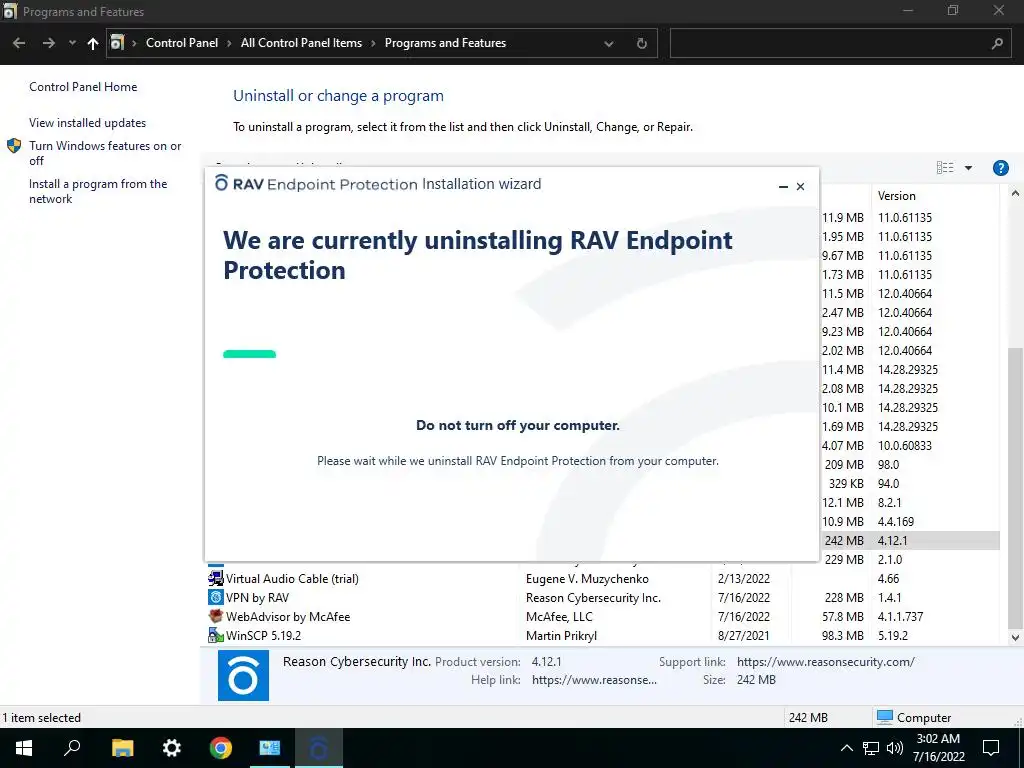The height and width of the screenshot is (768, 1024).
Task: Expand address bar history dropdown
Action: click(x=609, y=44)
